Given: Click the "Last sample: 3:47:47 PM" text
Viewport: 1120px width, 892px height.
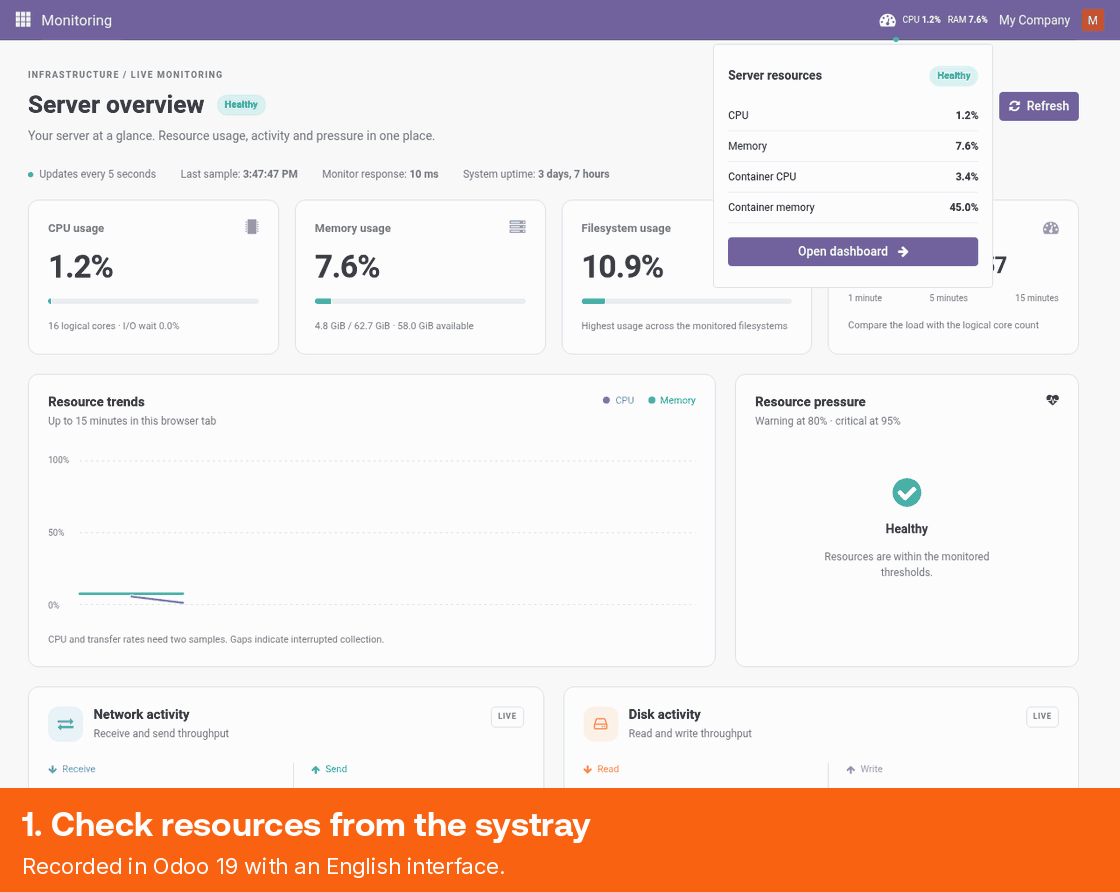Looking at the screenshot, I should pos(239,174).
